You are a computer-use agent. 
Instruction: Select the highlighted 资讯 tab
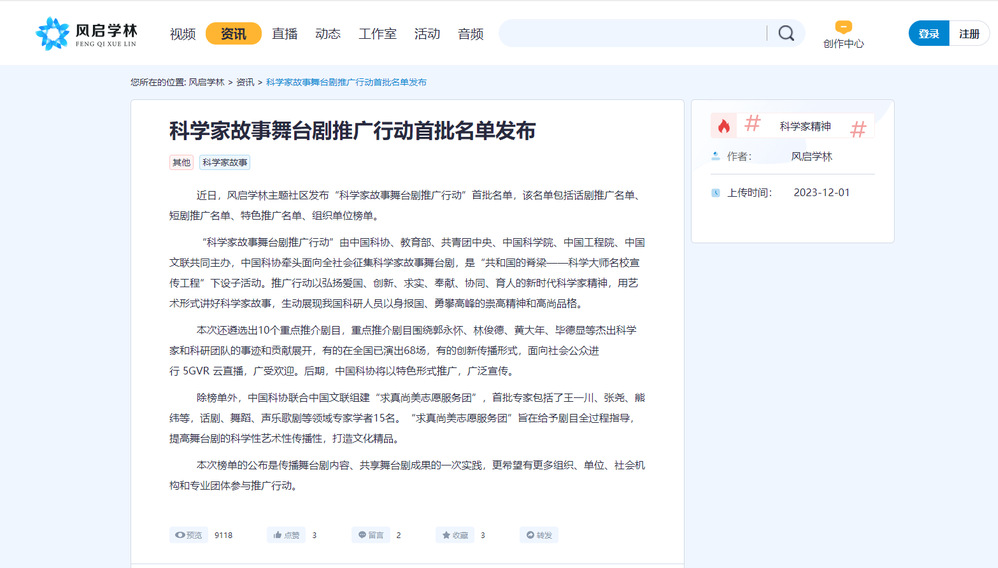click(233, 34)
